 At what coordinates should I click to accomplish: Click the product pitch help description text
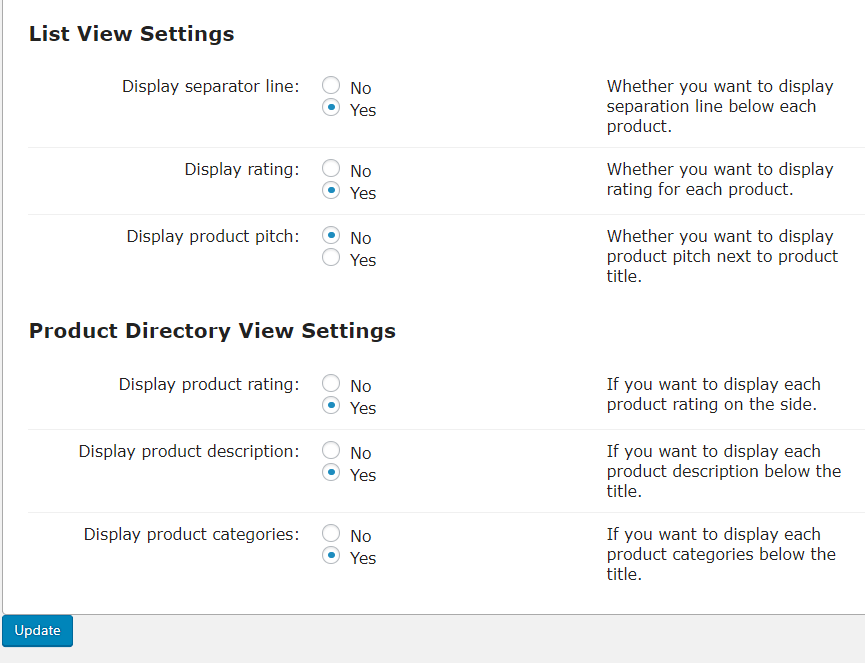pyautogui.click(x=721, y=256)
